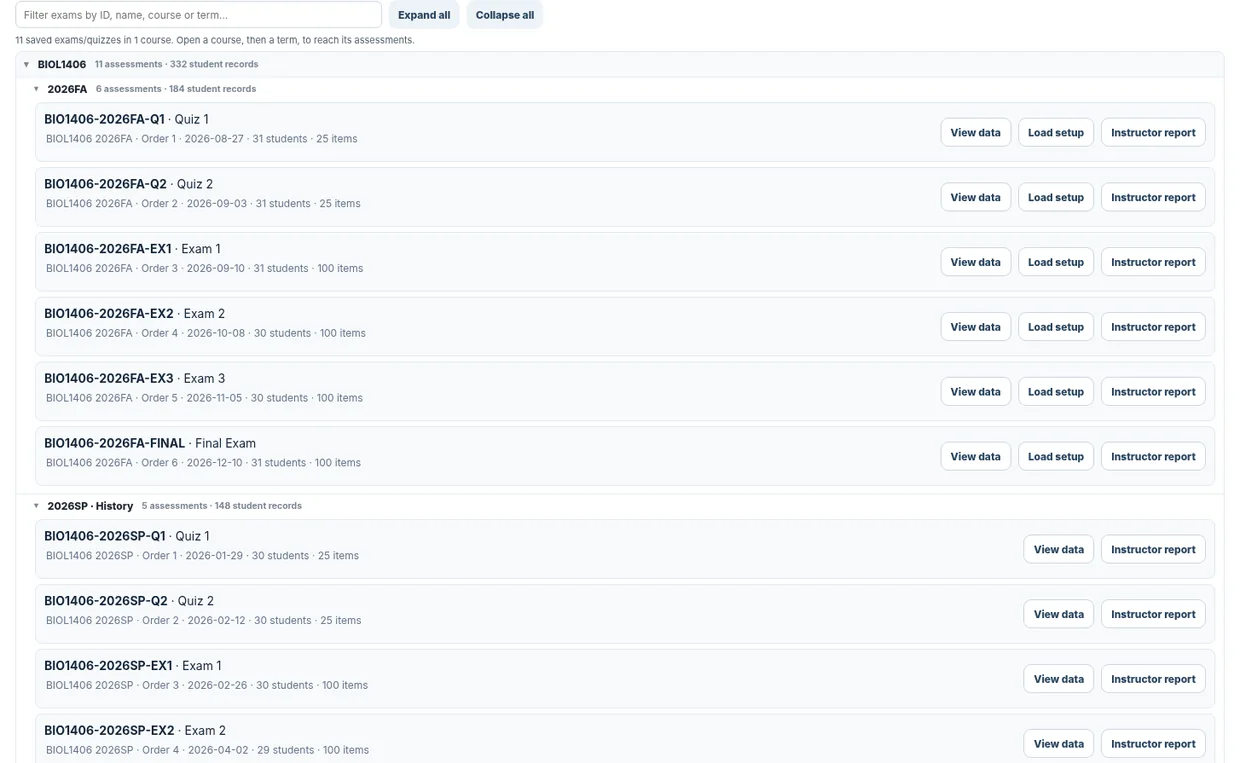Load setup for BIO1406-2026FA-EX2

point(1056,327)
